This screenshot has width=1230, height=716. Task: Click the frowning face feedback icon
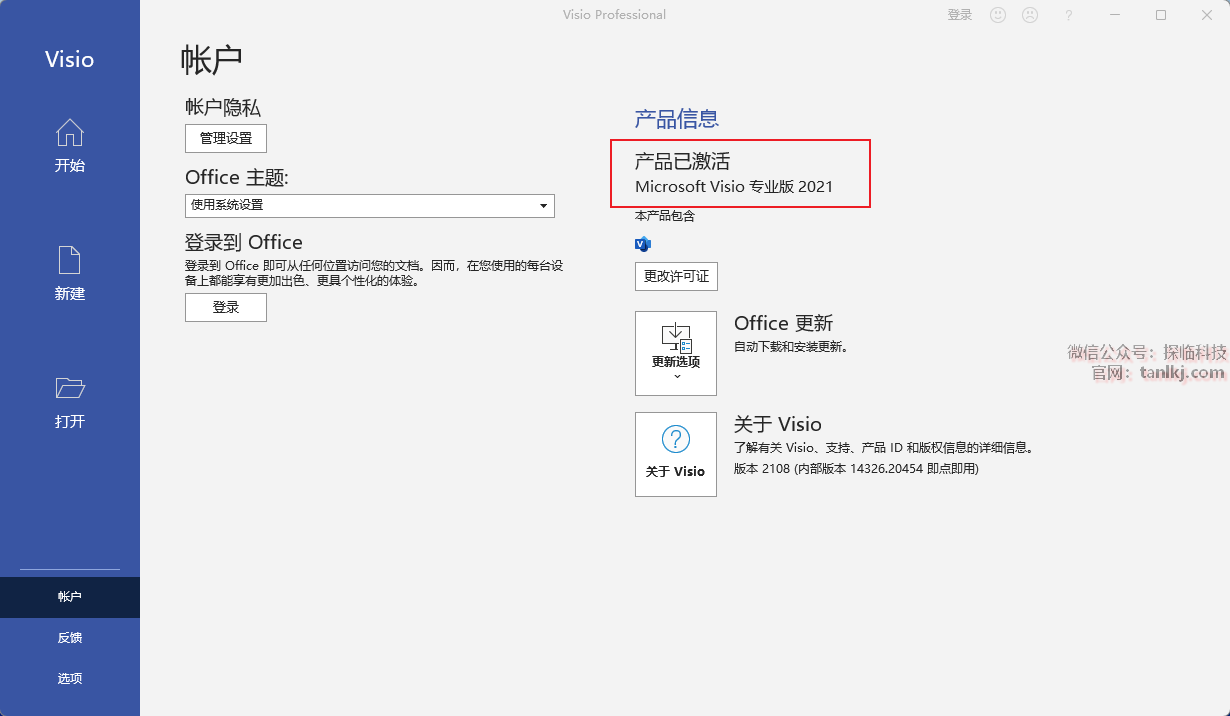click(1029, 15)
